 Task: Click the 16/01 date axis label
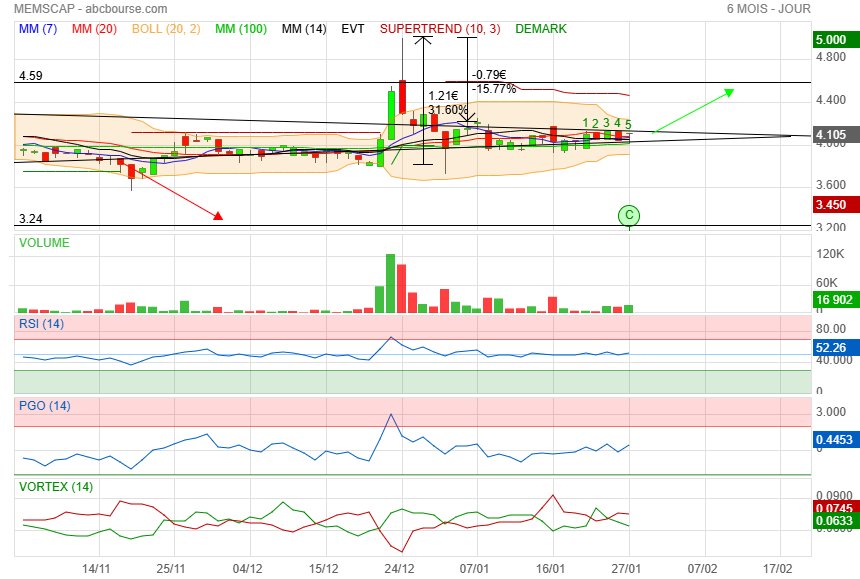pyautogui.click(x=550, y=569)
